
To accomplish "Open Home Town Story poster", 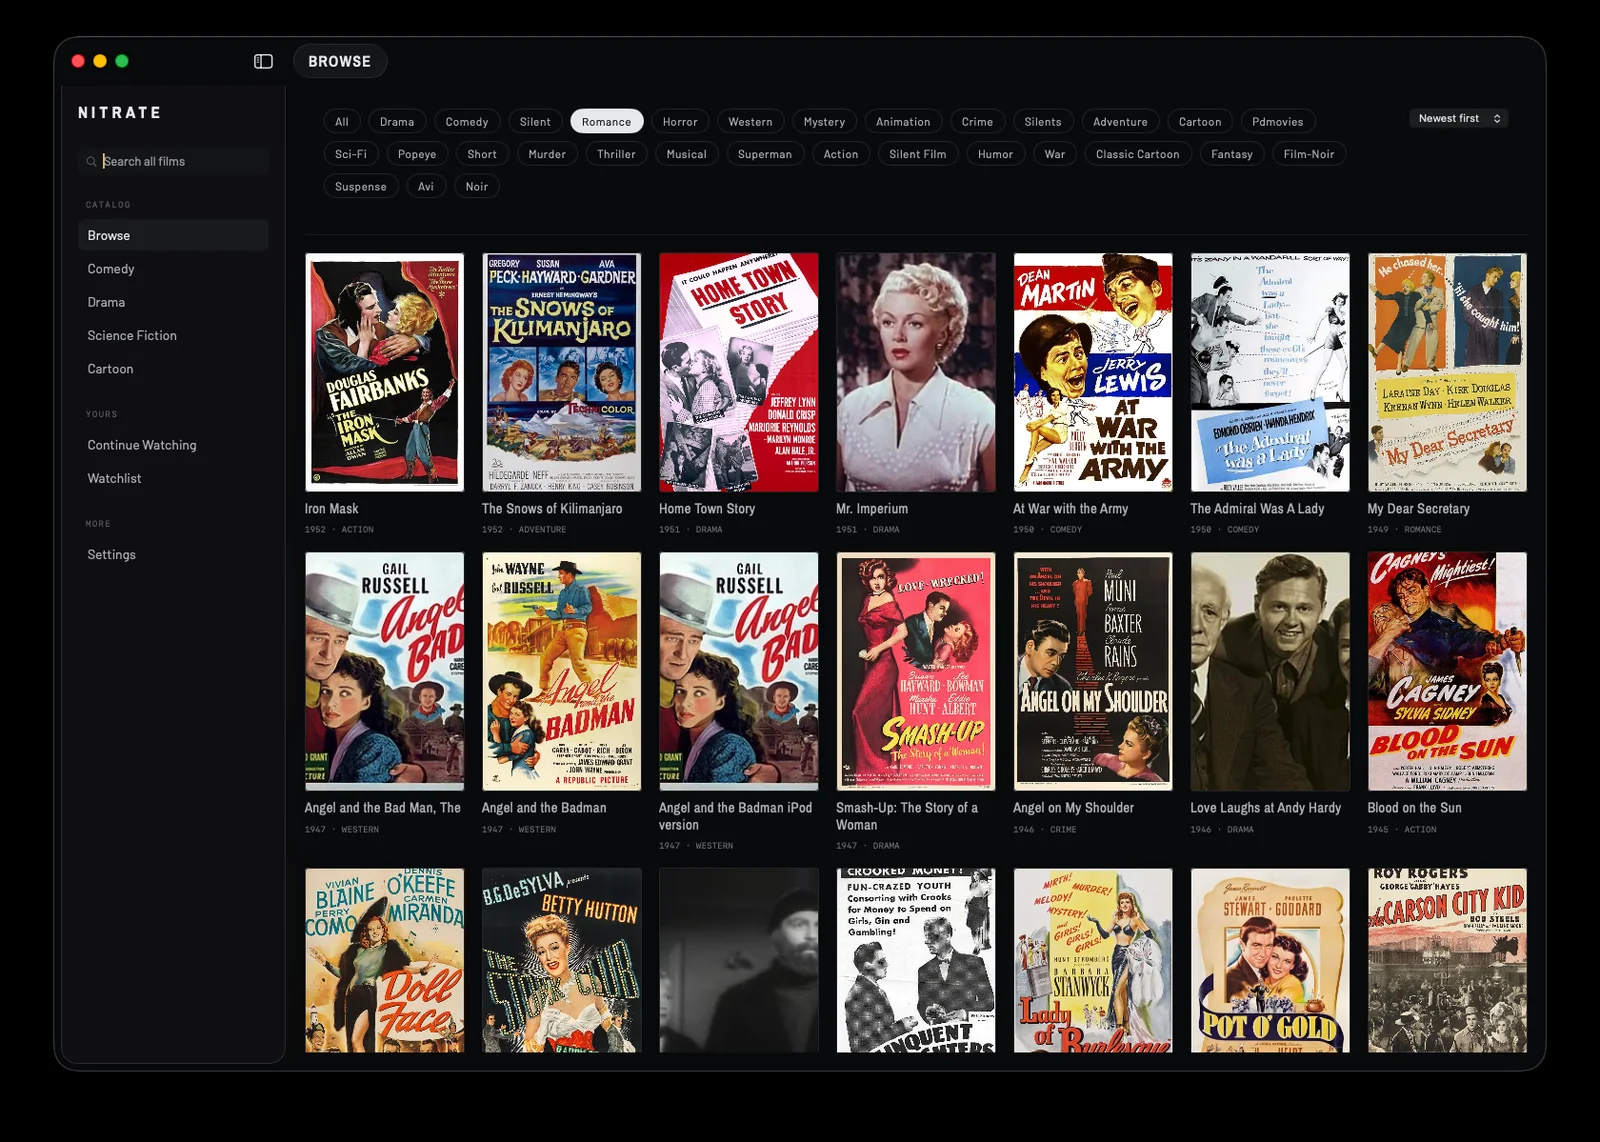I will coord(739,372).
